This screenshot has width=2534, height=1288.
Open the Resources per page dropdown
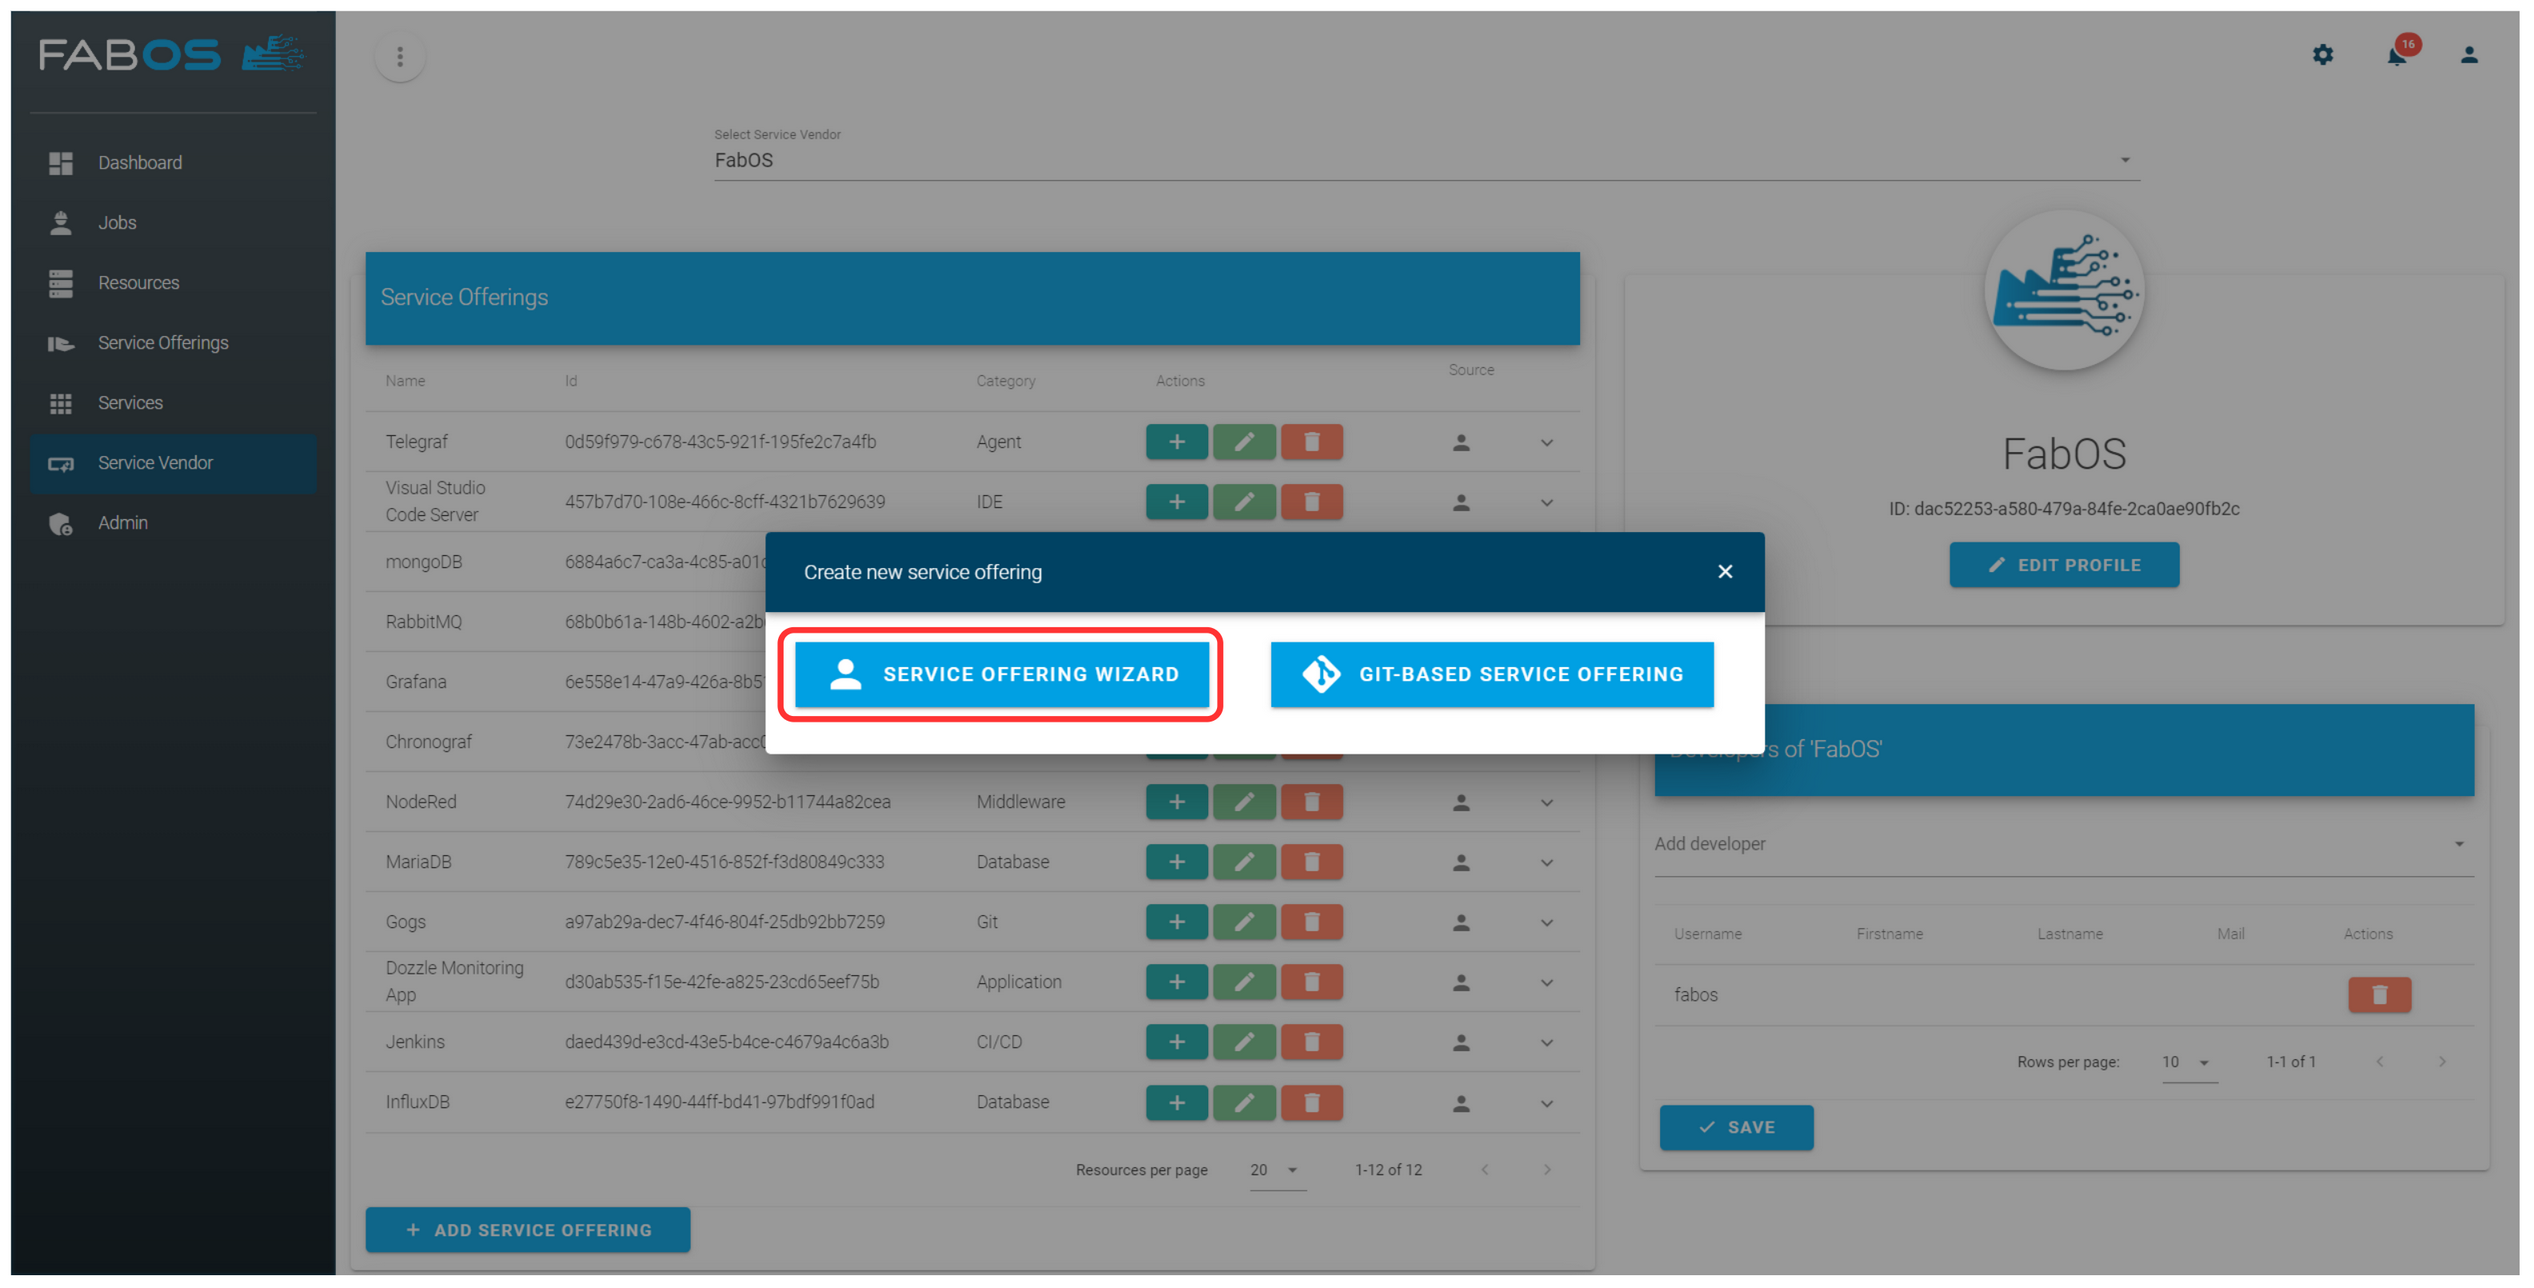tap(1275, 1169)
